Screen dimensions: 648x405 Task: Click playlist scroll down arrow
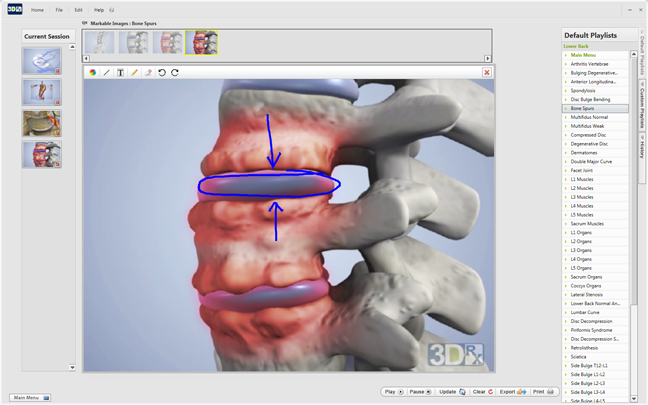pos(634,398)
